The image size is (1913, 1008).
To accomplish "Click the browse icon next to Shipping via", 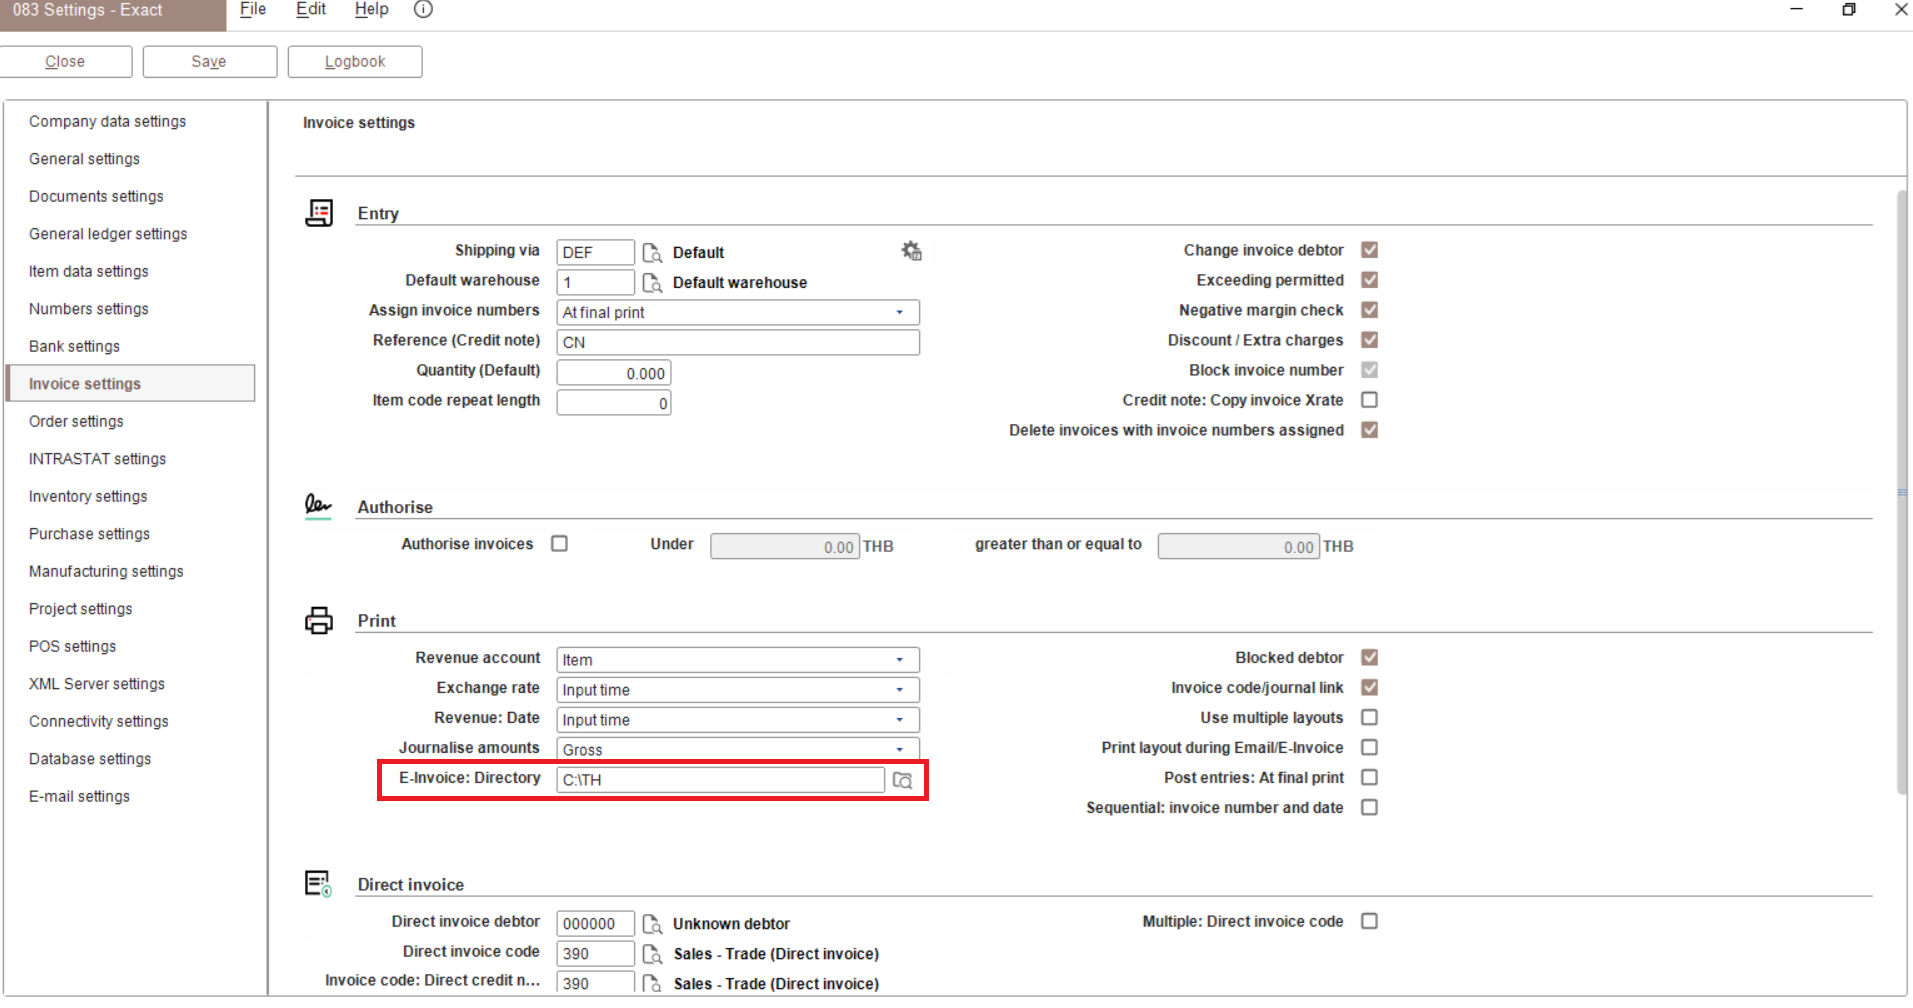I will (652, 253).
